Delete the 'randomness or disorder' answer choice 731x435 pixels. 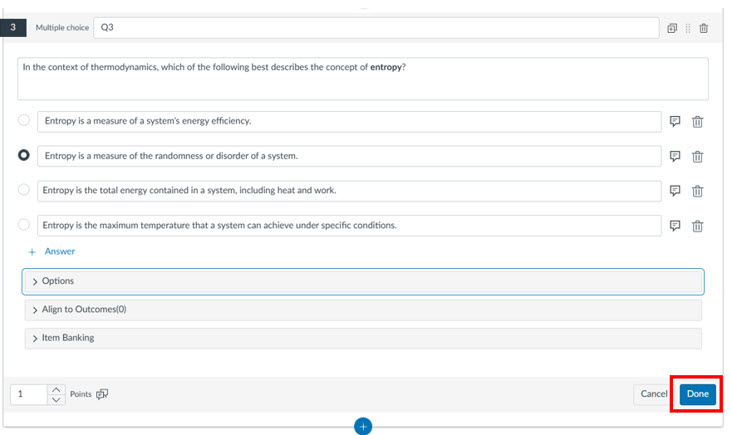(697, 157)
